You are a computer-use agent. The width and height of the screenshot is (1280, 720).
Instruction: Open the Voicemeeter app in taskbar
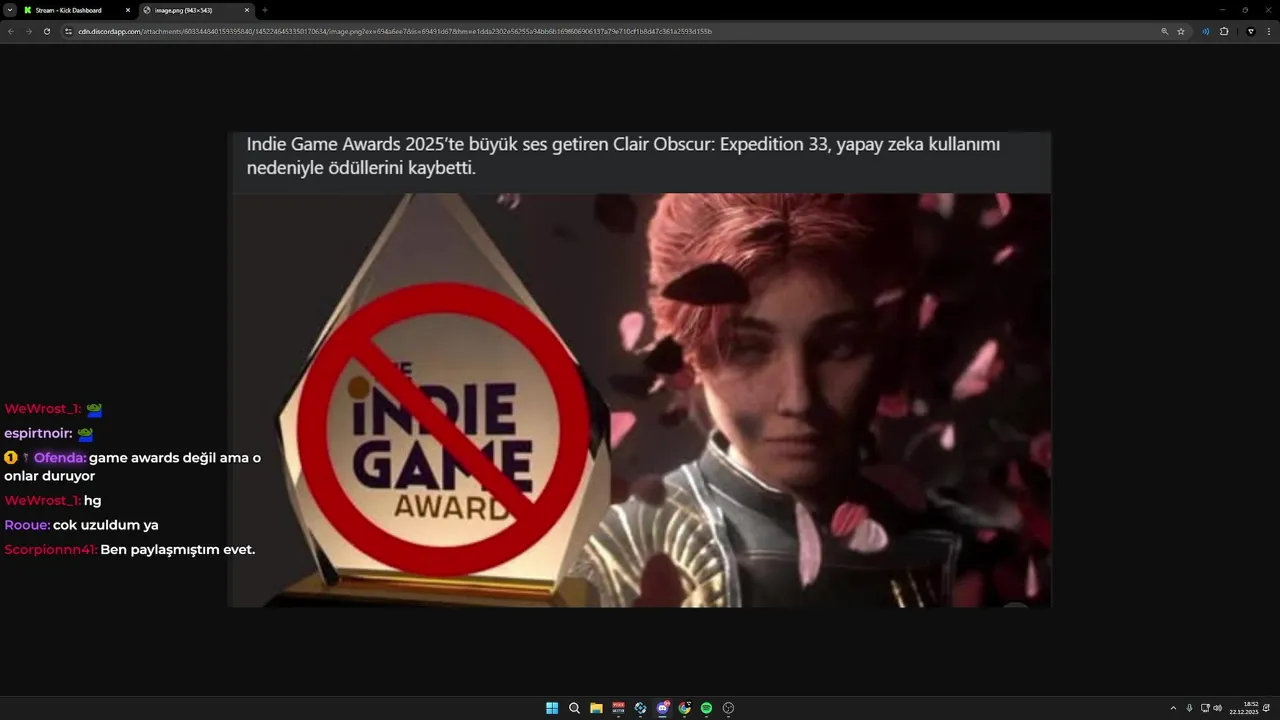[618, 708]
